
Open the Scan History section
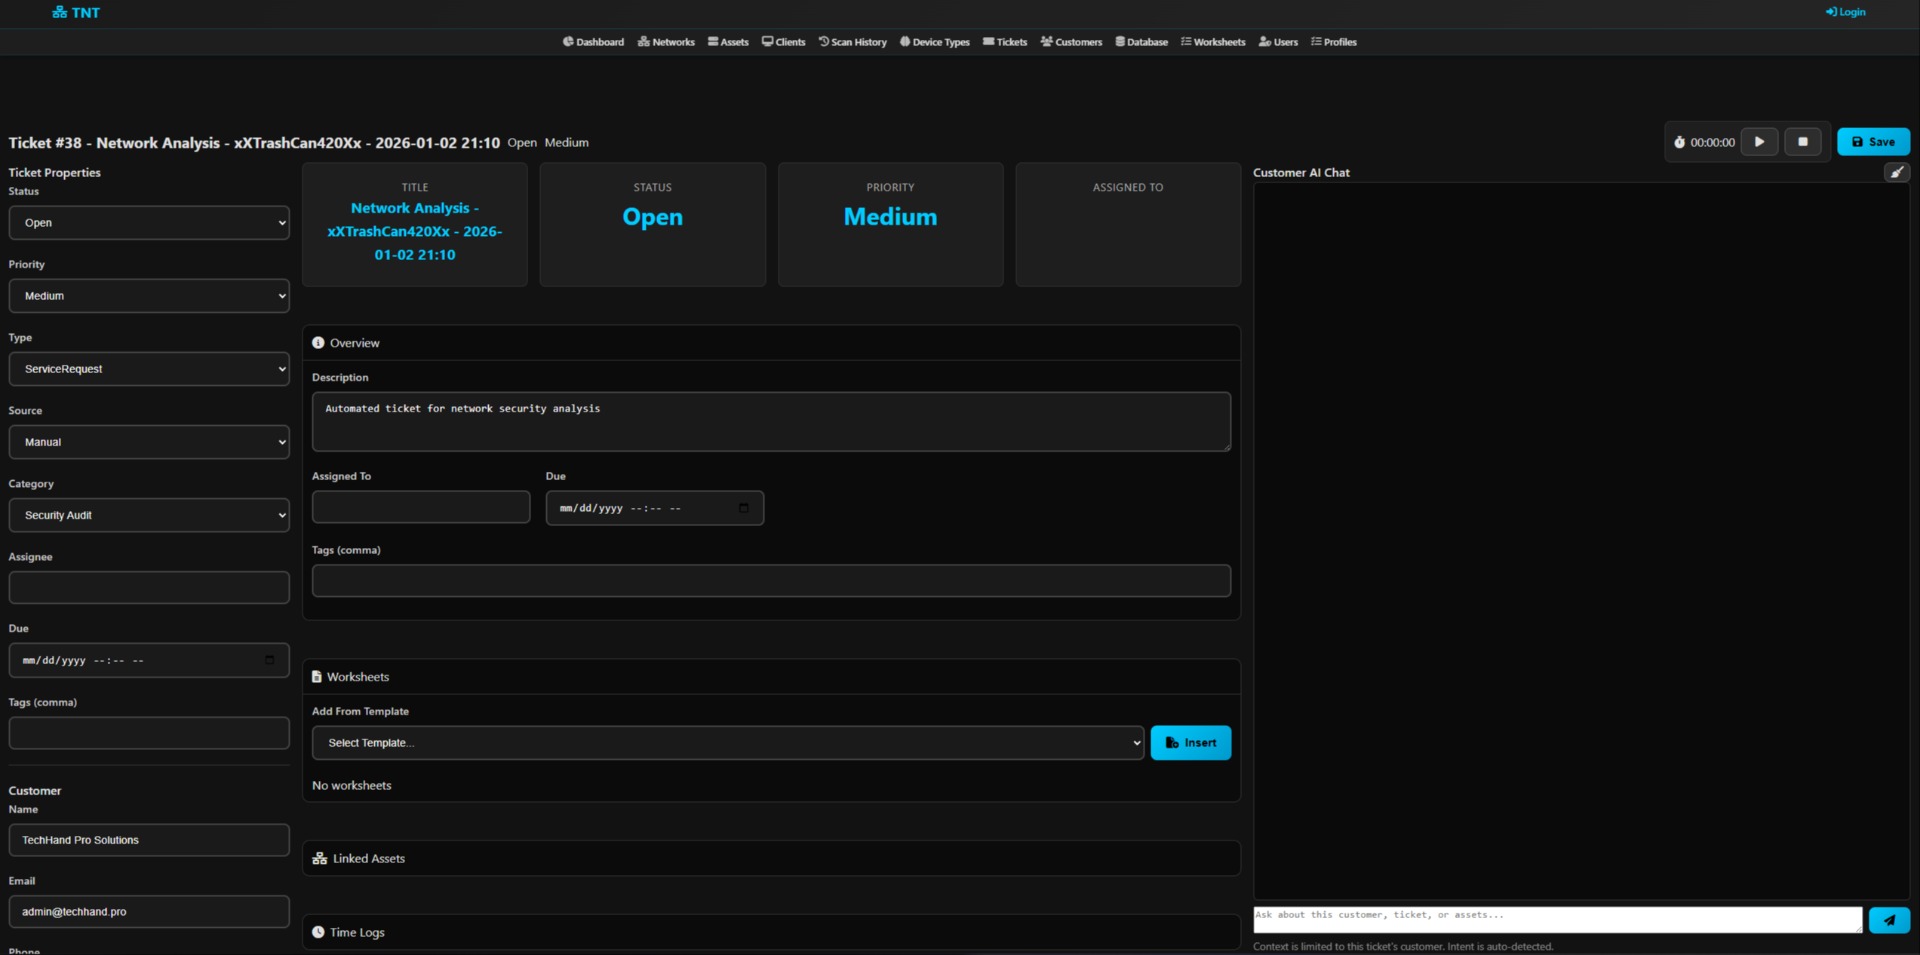coord(852,42)
